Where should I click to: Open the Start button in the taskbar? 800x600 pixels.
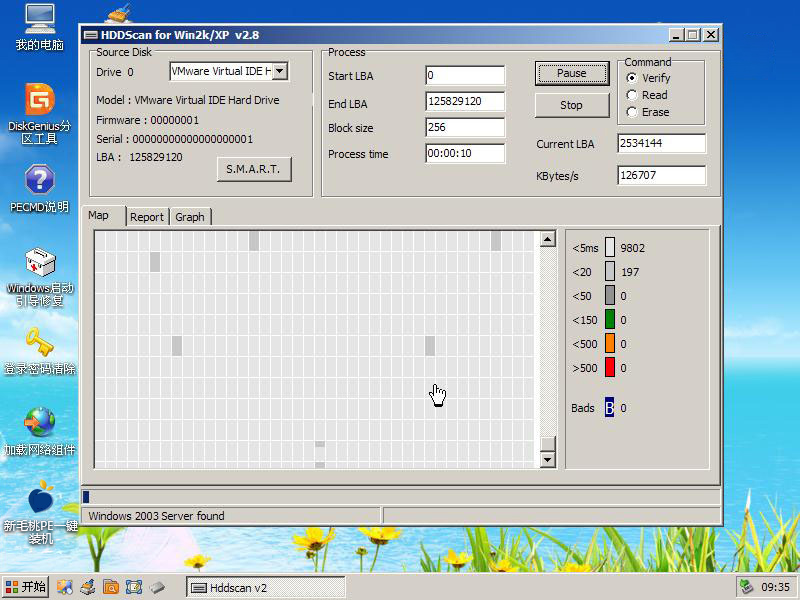coord(26,587)
